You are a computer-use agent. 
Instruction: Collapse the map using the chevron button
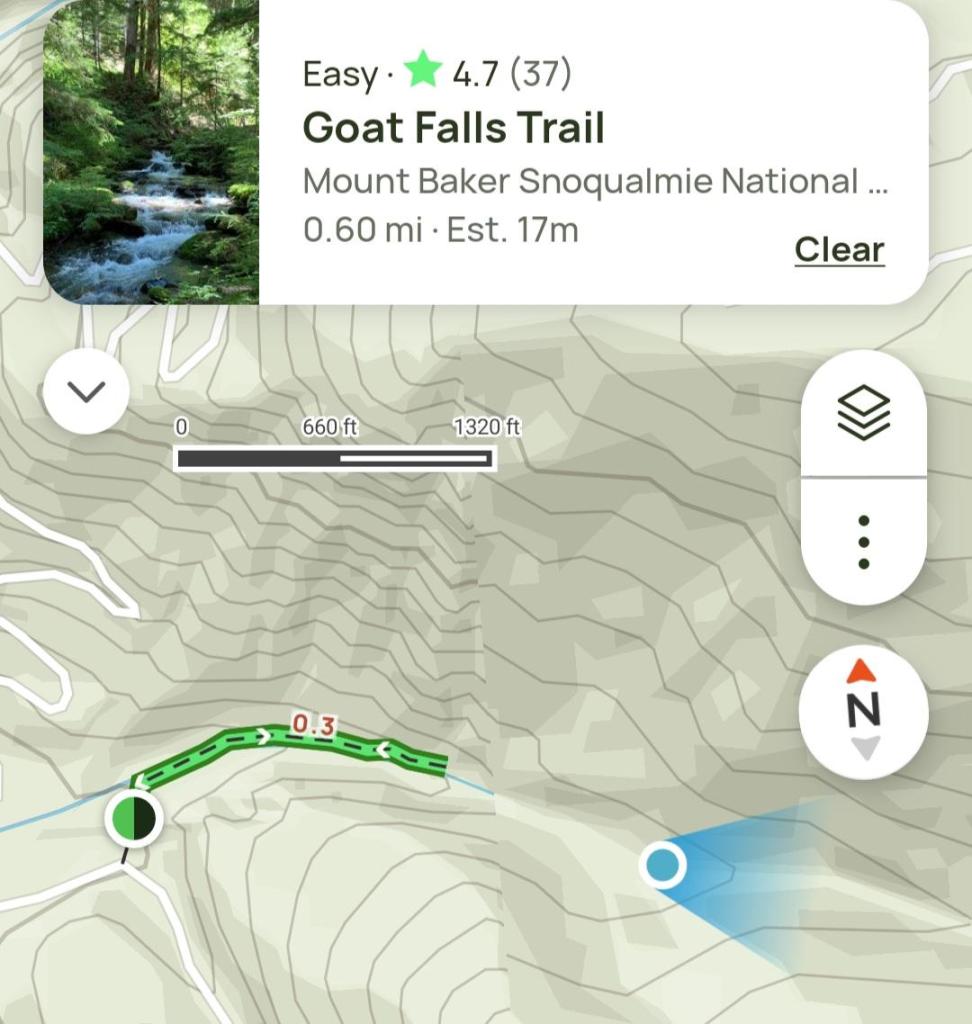click(x=86, y=392)
